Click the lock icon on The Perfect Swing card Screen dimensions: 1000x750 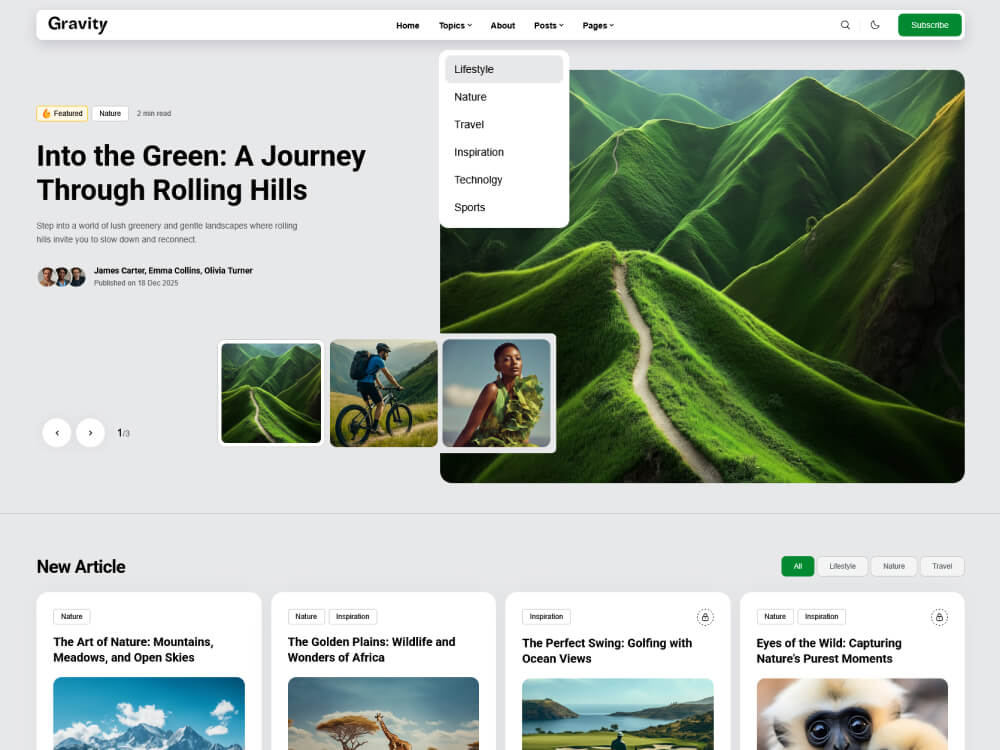click(705, 617)
